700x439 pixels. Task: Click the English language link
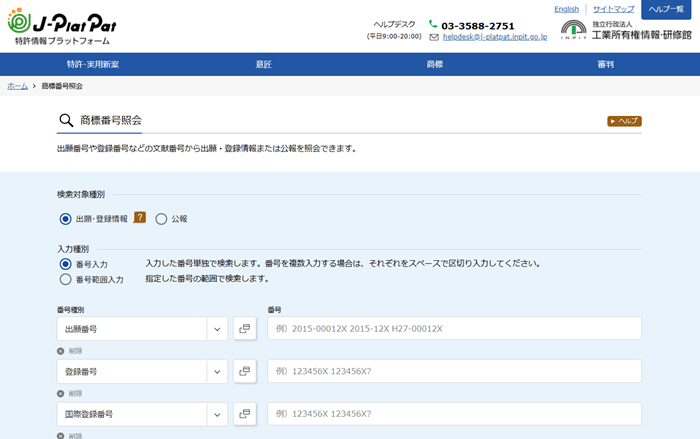coord(567,9)
